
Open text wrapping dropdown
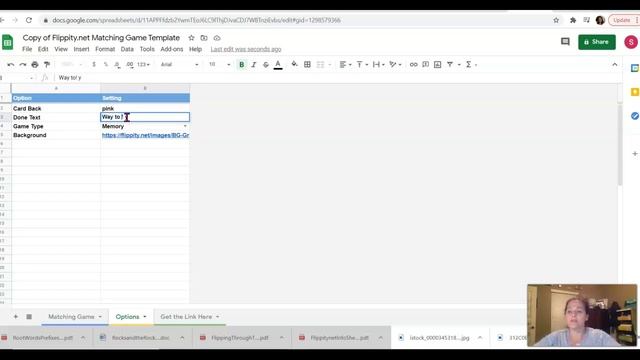point(378,64)
